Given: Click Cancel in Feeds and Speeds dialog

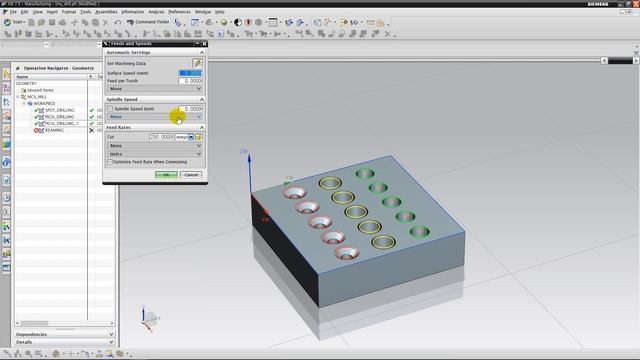Looking at the screenshot, I should pos(191,175).
